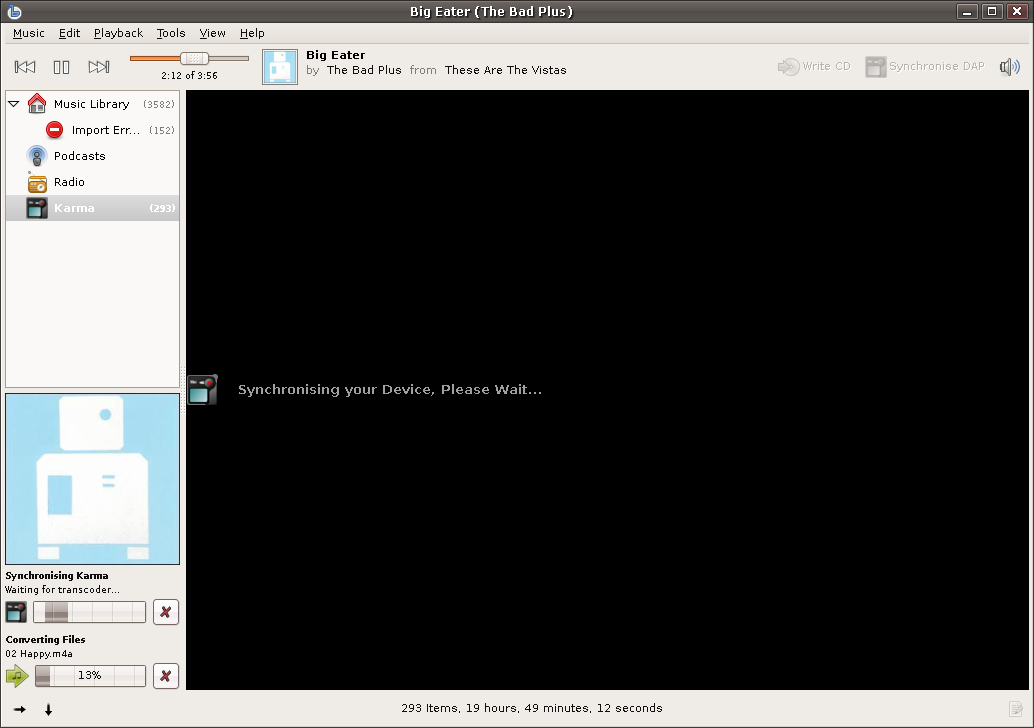Screen dimensions: 1034x728
Task: Open the Playback menu
Action: point(118,33)
